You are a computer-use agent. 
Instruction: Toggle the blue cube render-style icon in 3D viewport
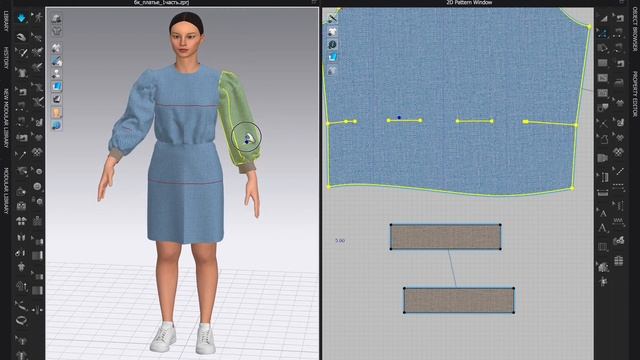[57, 87]
